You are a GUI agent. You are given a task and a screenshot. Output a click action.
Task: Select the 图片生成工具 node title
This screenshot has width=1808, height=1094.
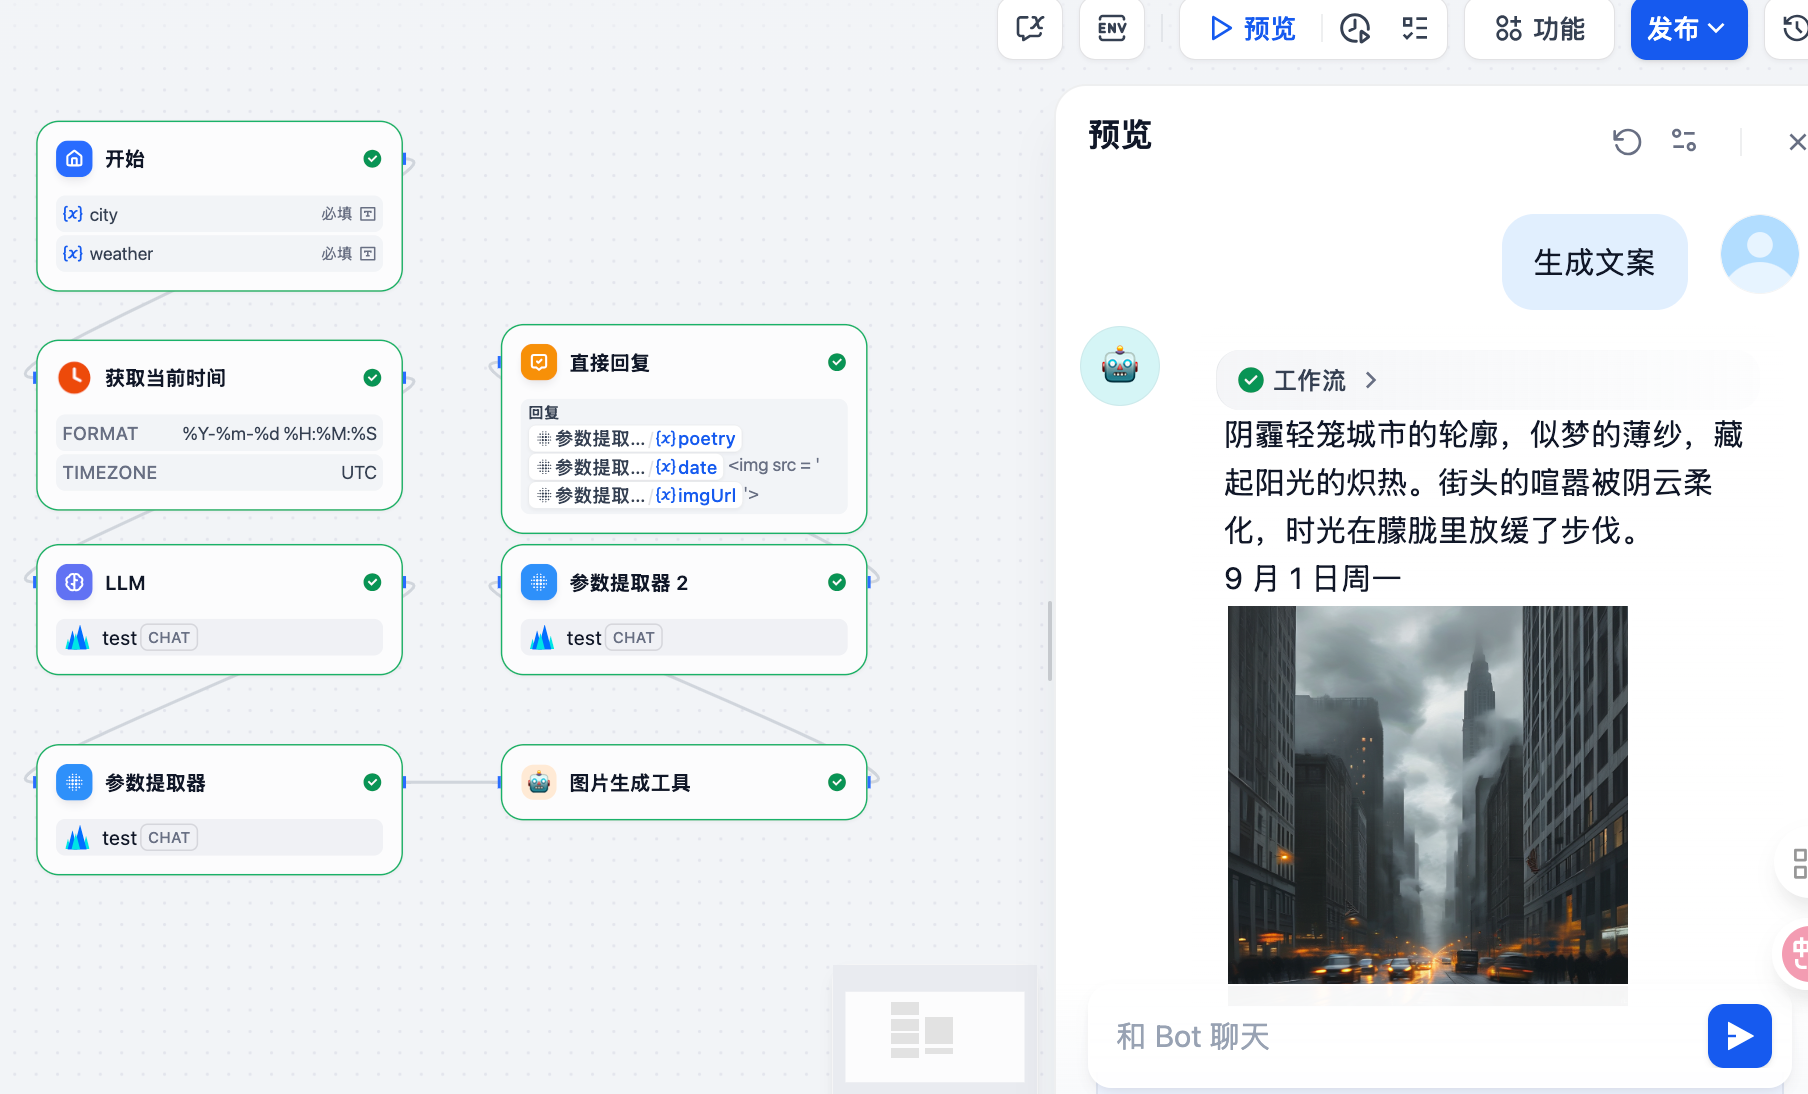630,783
